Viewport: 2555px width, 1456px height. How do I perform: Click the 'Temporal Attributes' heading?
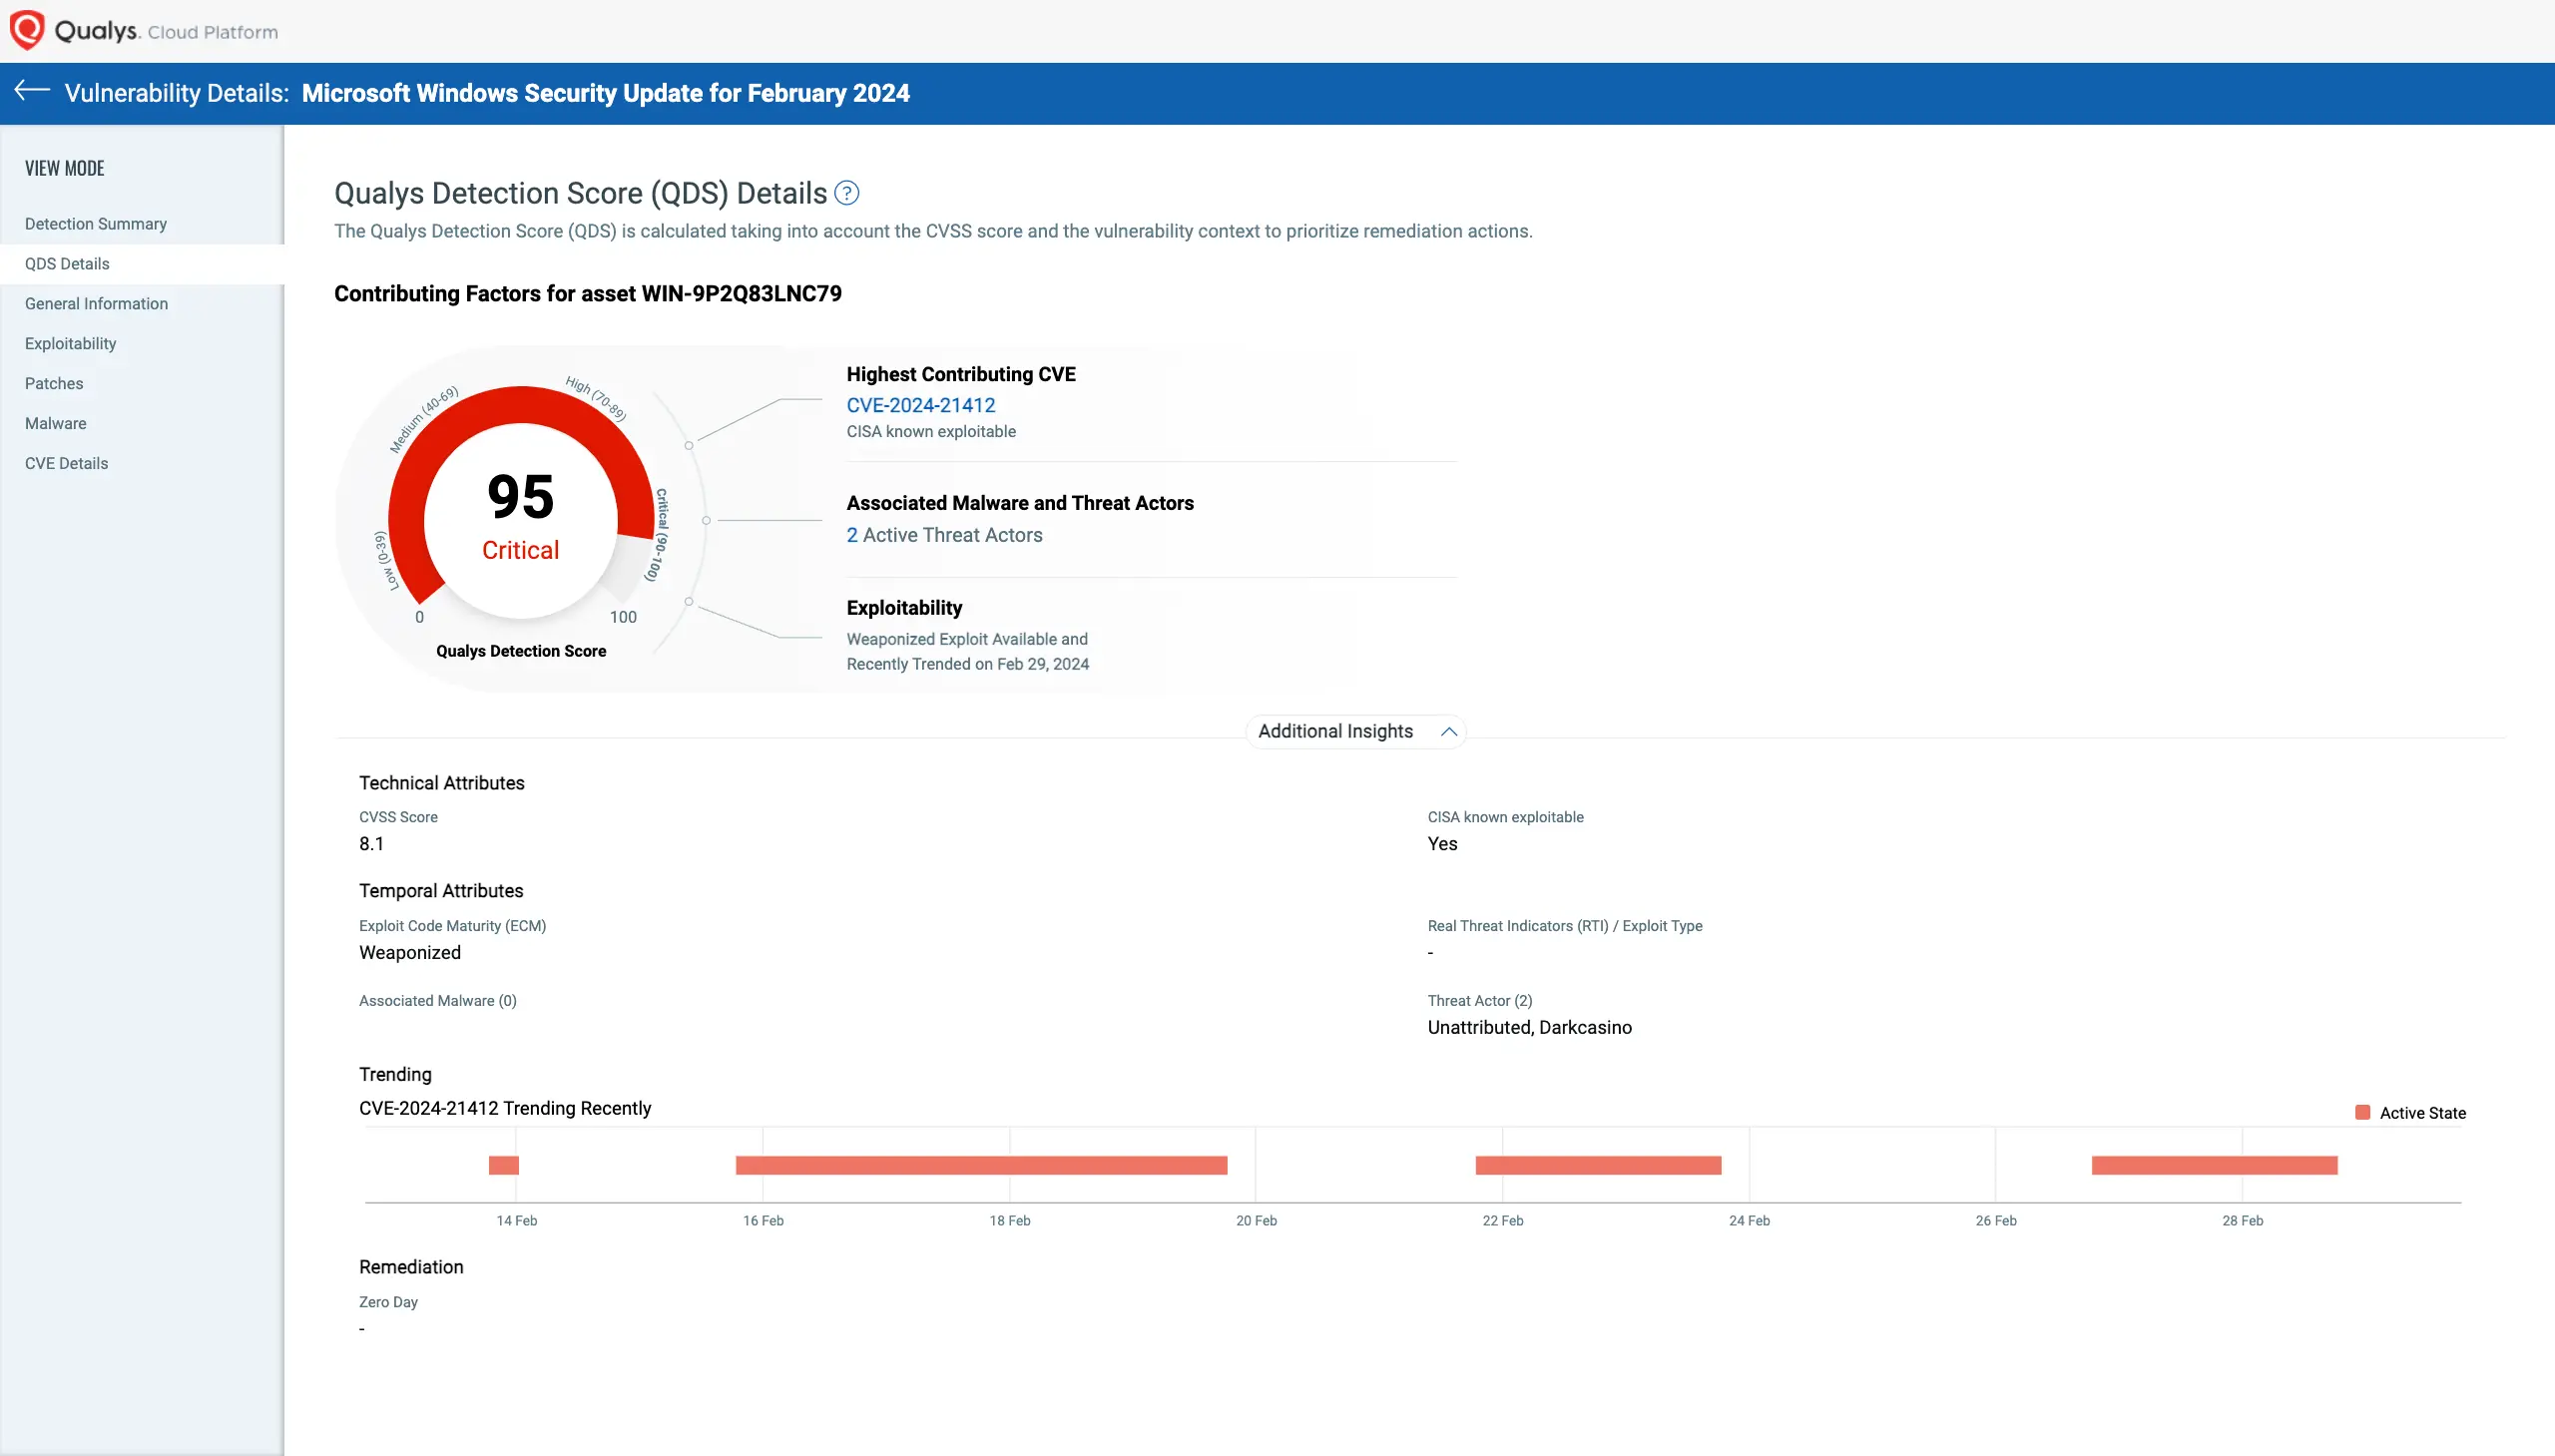441,891
